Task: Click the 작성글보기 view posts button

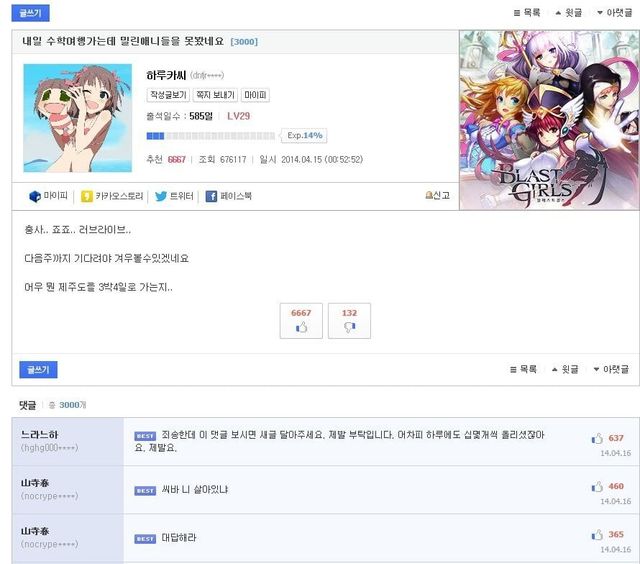Action: [168, 95]
